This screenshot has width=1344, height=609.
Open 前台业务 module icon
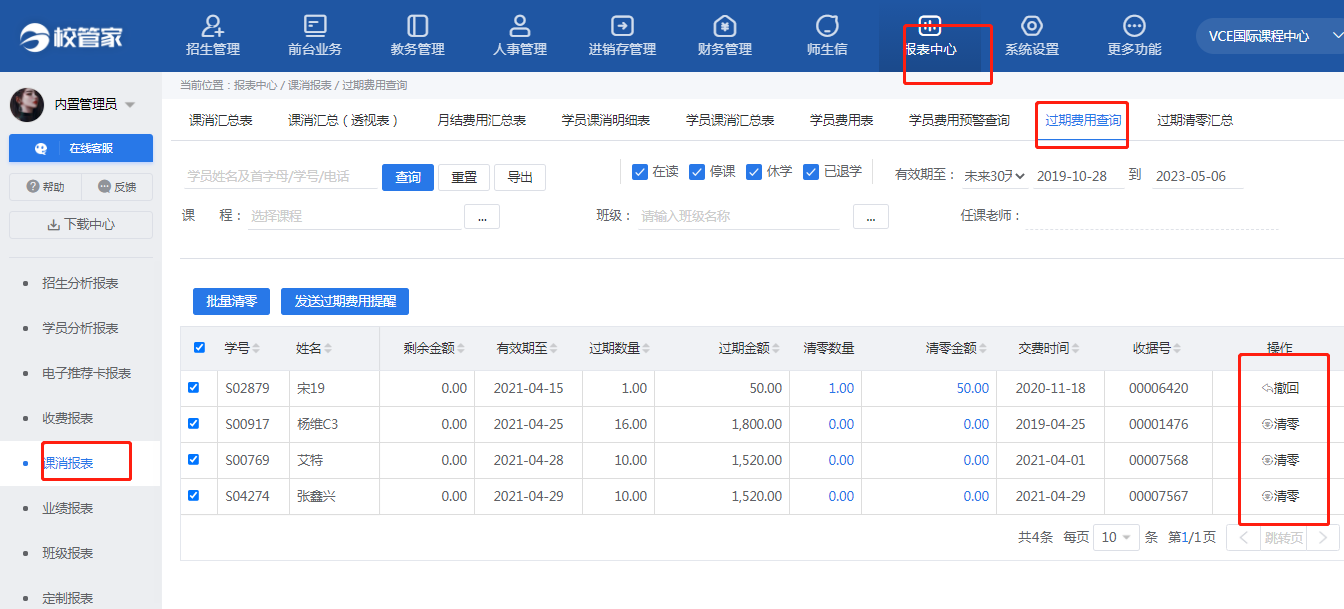[315, 26]
